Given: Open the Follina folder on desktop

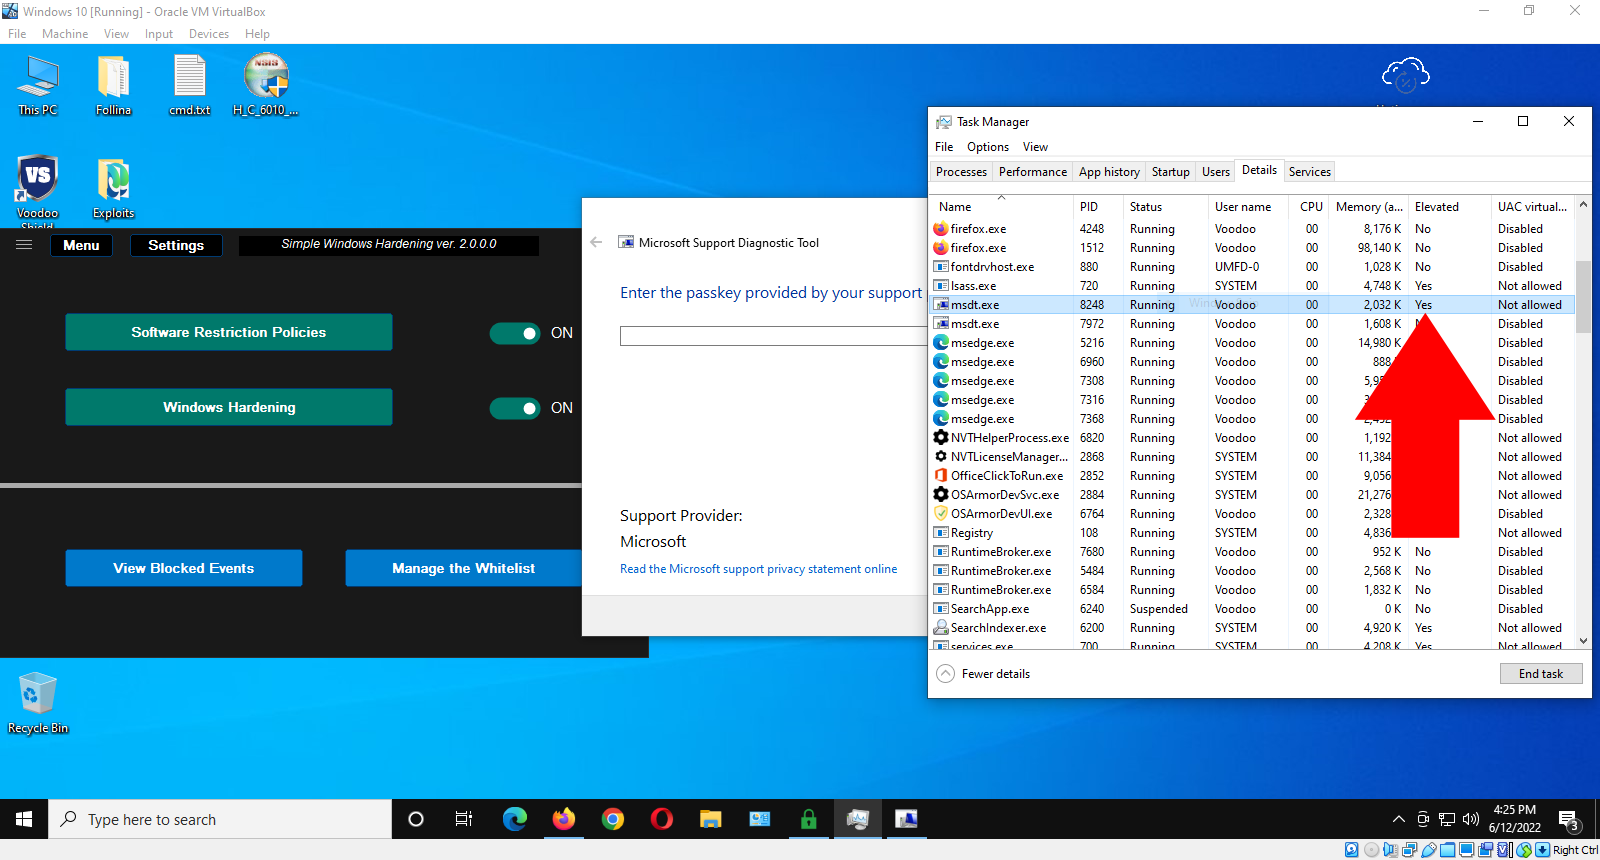Looking at the screenshot, I should [x=113, y=78].
